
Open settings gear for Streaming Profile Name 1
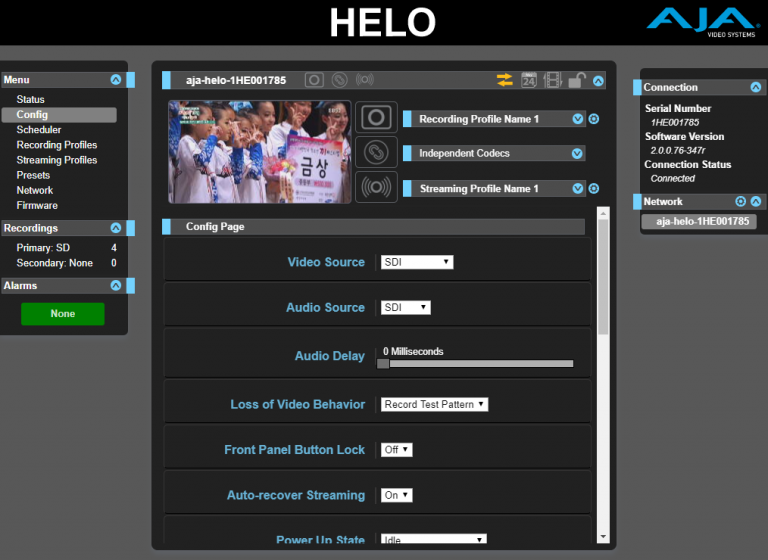pos(594,189)
